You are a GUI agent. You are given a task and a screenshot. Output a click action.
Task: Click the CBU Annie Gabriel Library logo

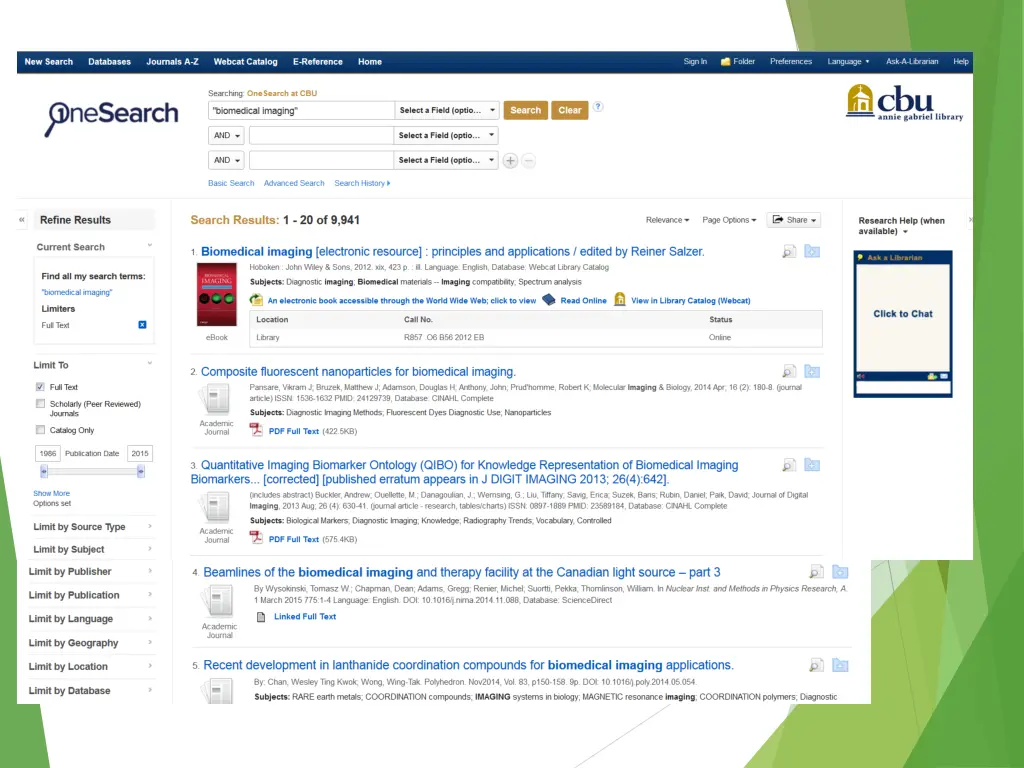click(904, 103)
